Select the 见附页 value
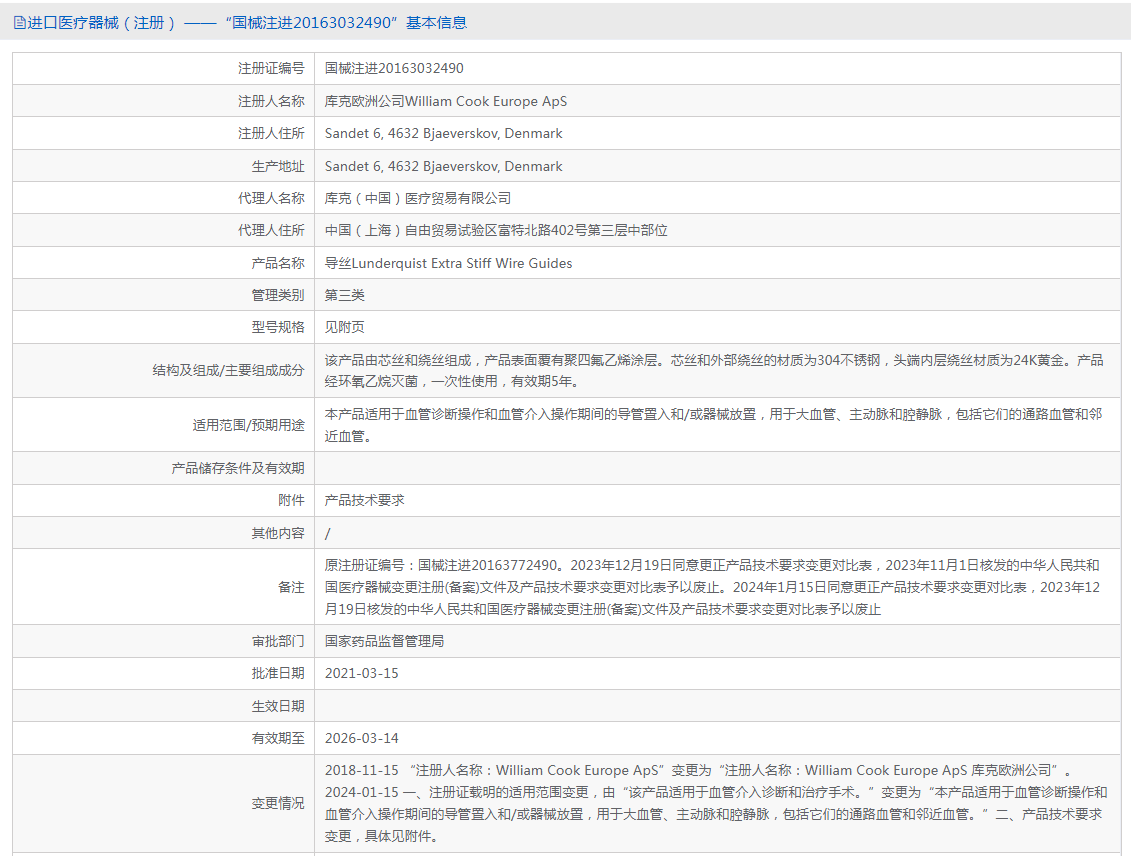This screenshot has width=1131, height=856. 345,327
